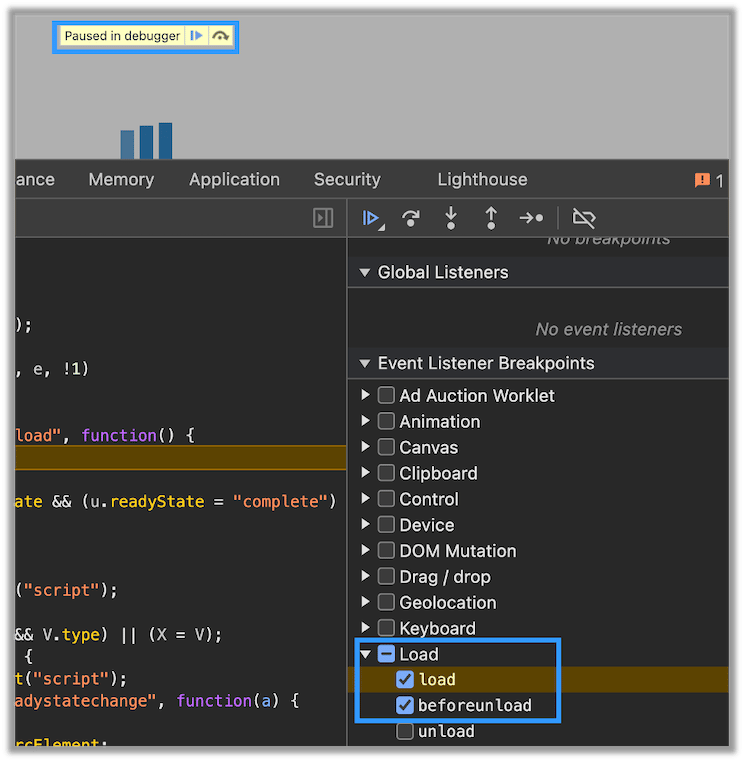Click "readyState" in the source code
744x762 pixels.
coord(157,501)
